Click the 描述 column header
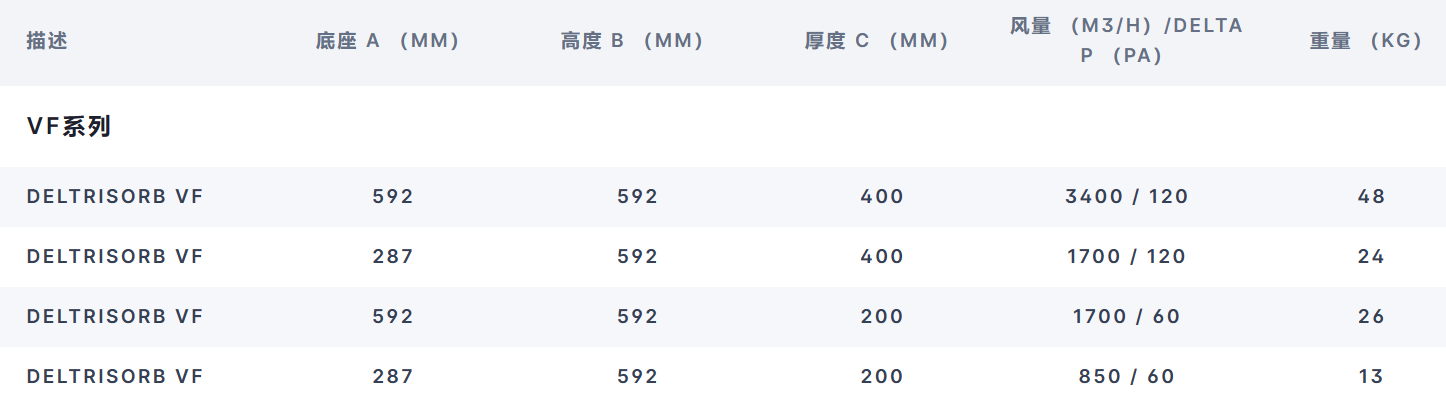Image resolution: width=1446 pixels, height=419 pixels. pyautogui.click(x=47, y=41)
